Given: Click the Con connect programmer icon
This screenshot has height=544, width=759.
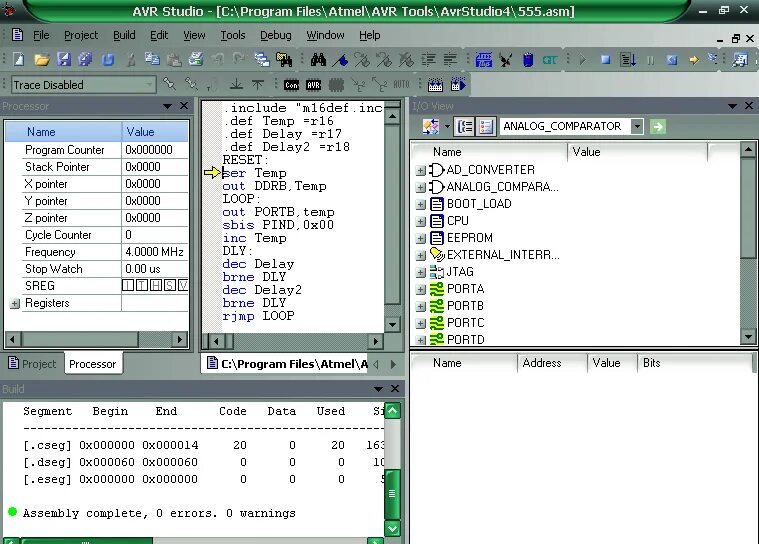Looking at the screenshot, I should (291, 85).
